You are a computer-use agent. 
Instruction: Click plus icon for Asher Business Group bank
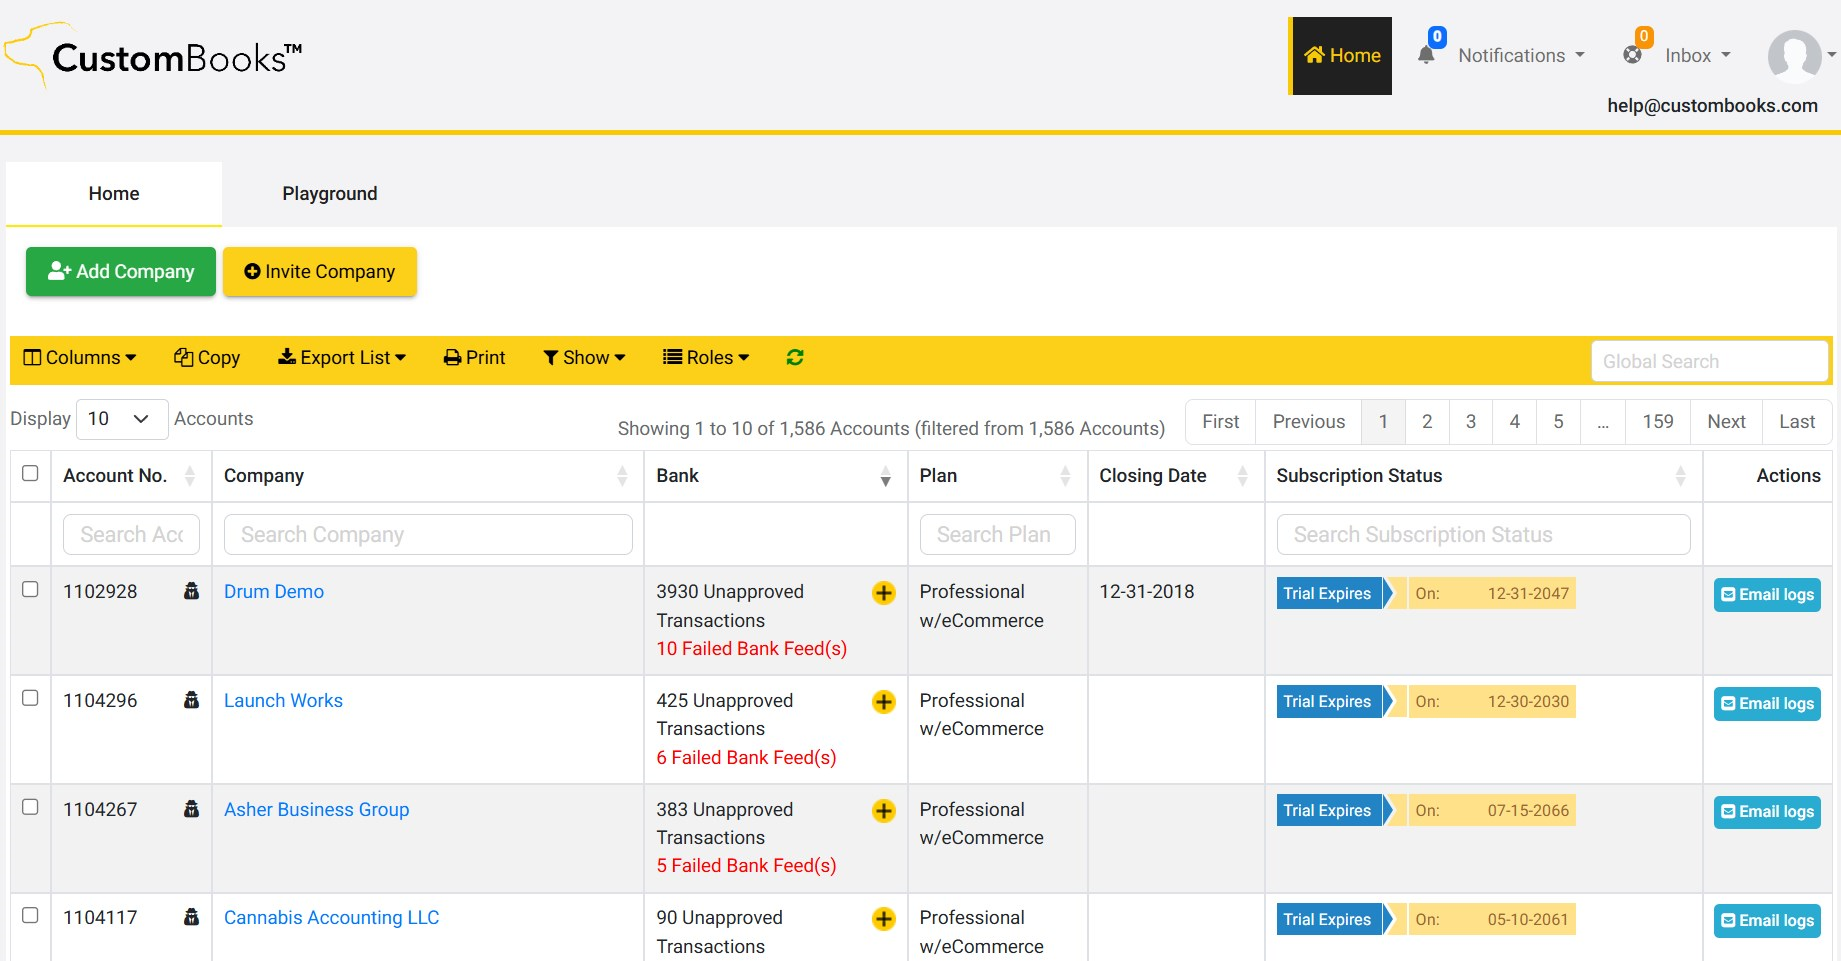(883, 811)
